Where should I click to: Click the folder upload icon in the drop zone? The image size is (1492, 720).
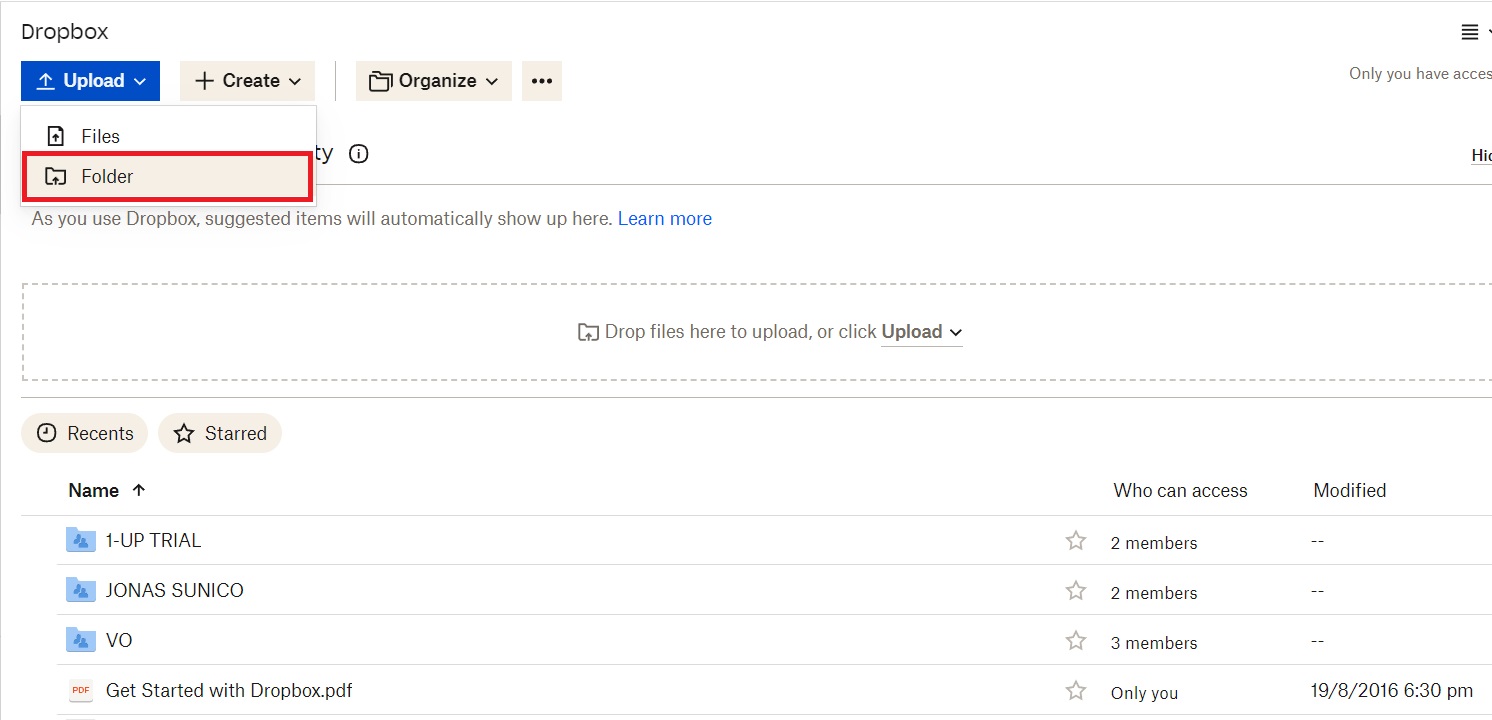pos(589,332)
